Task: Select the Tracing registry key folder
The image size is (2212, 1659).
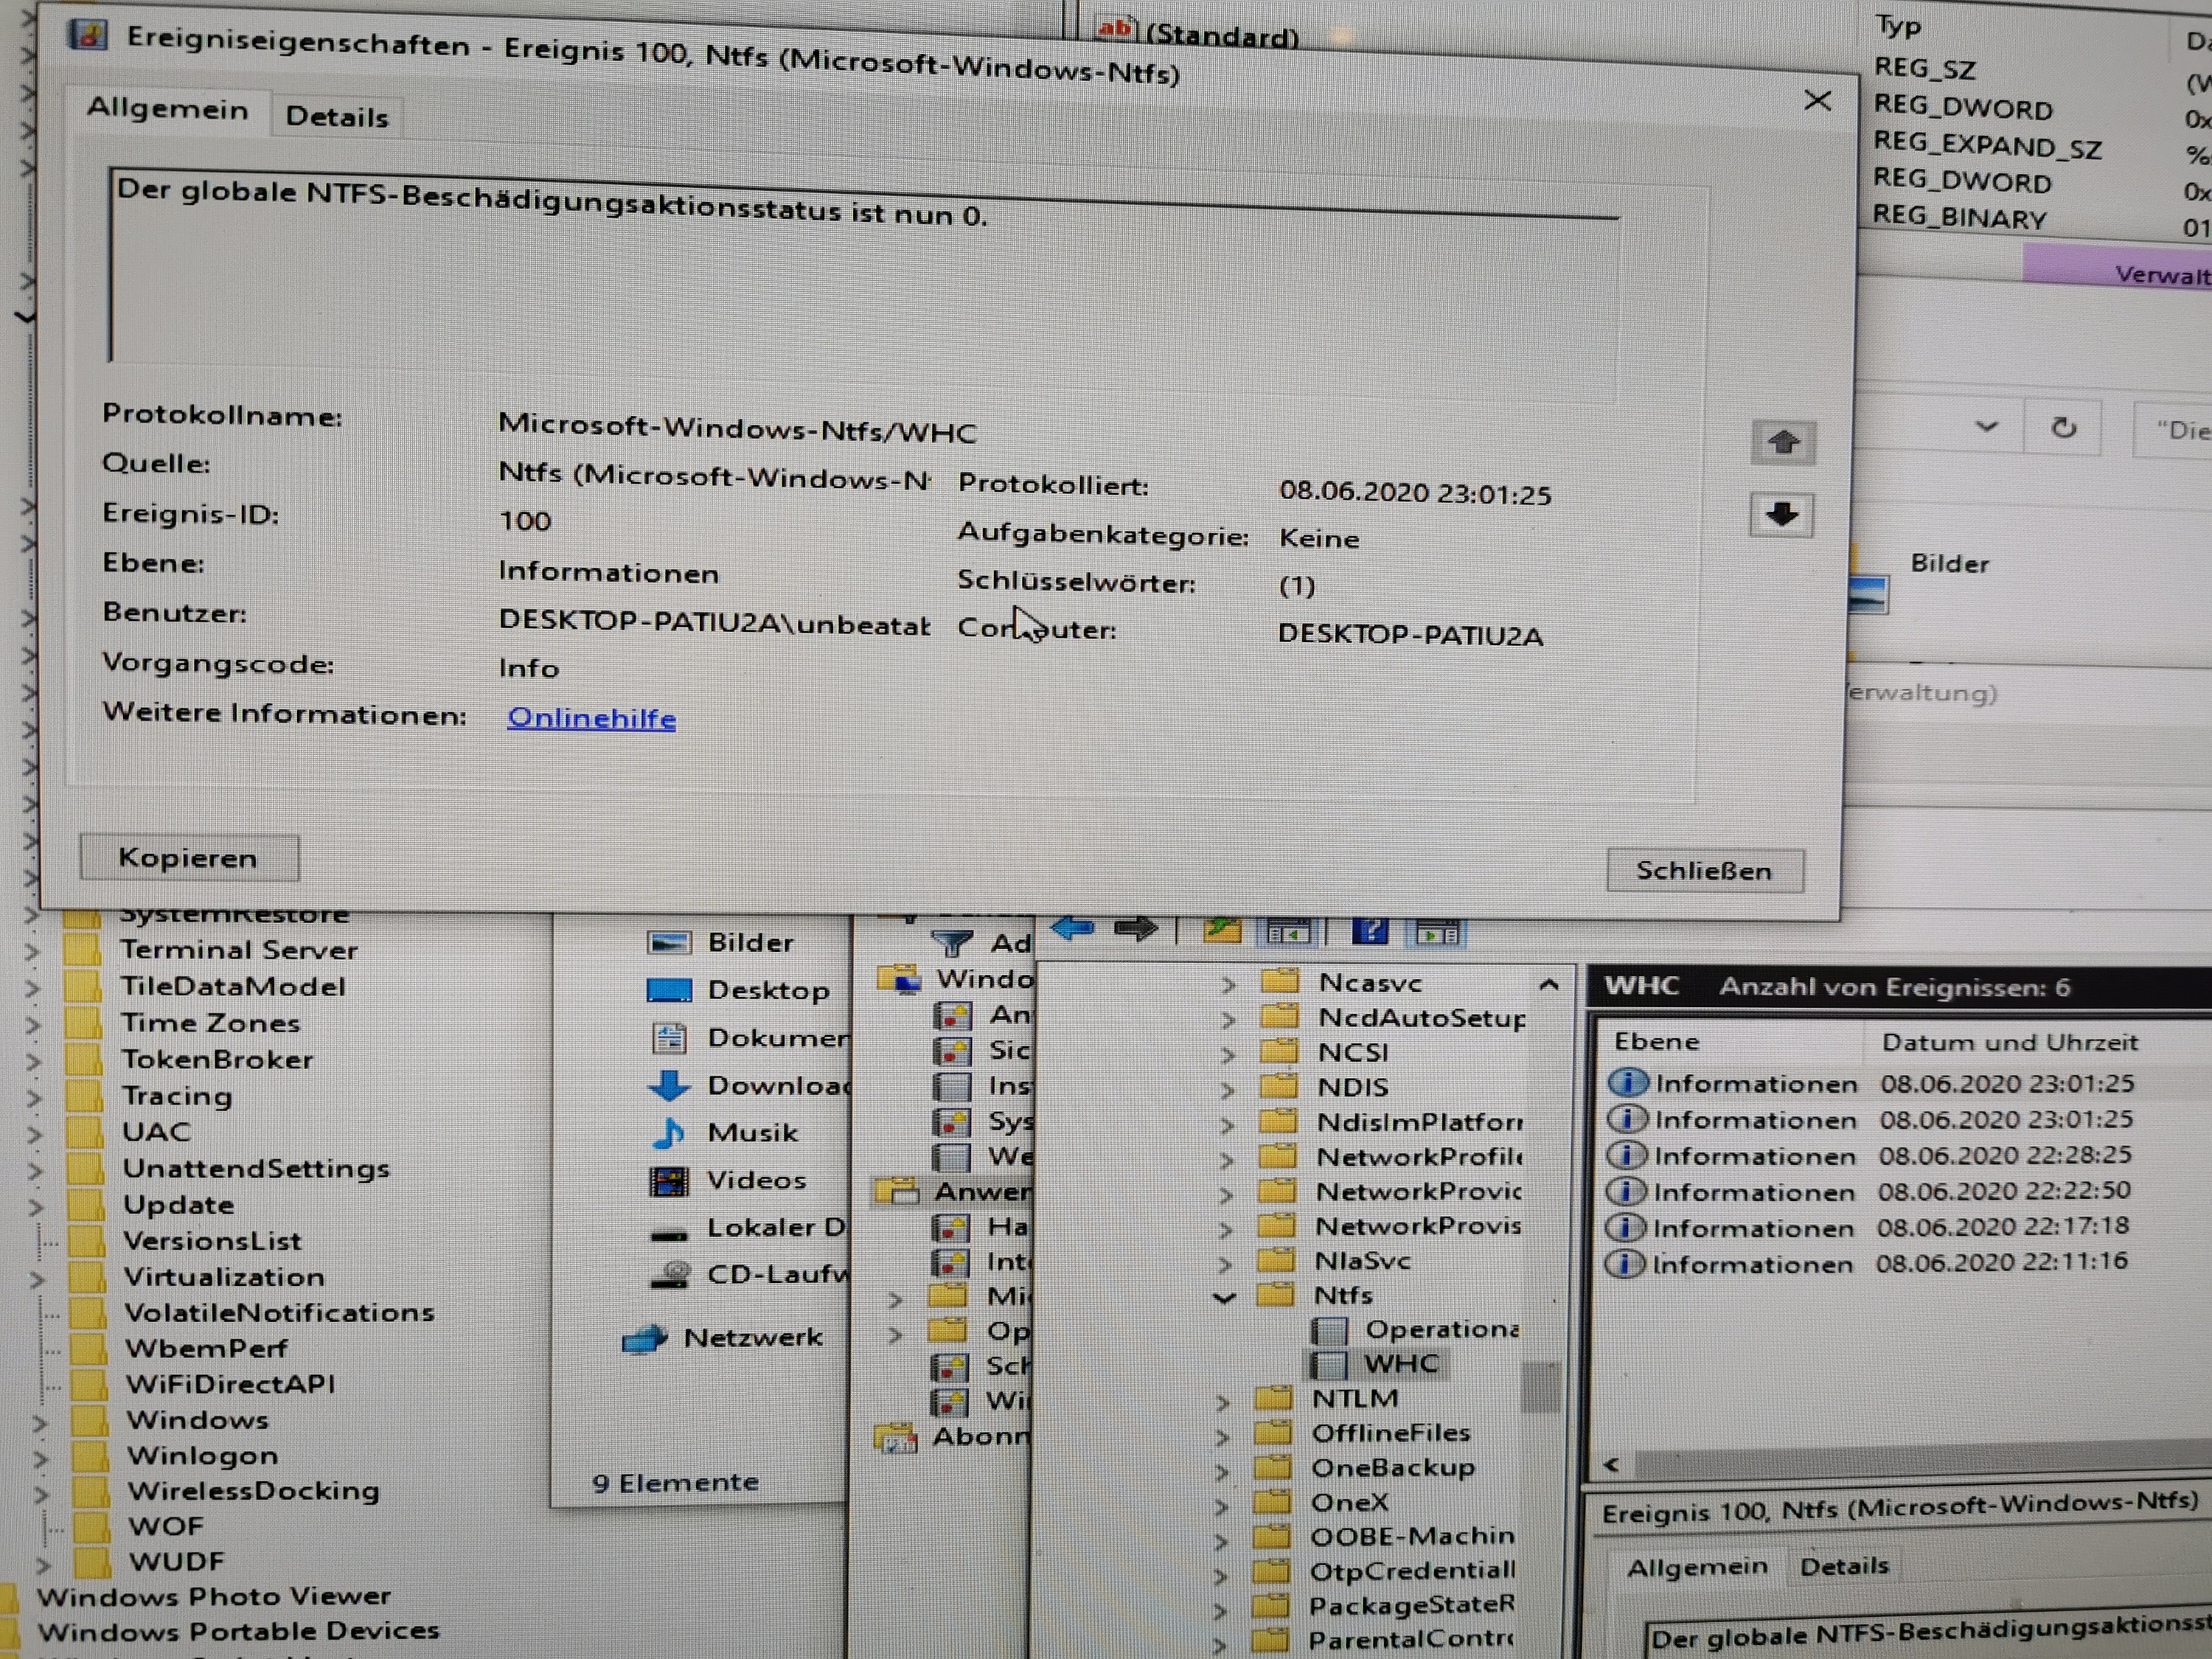Action: [x=84, y=1096]
